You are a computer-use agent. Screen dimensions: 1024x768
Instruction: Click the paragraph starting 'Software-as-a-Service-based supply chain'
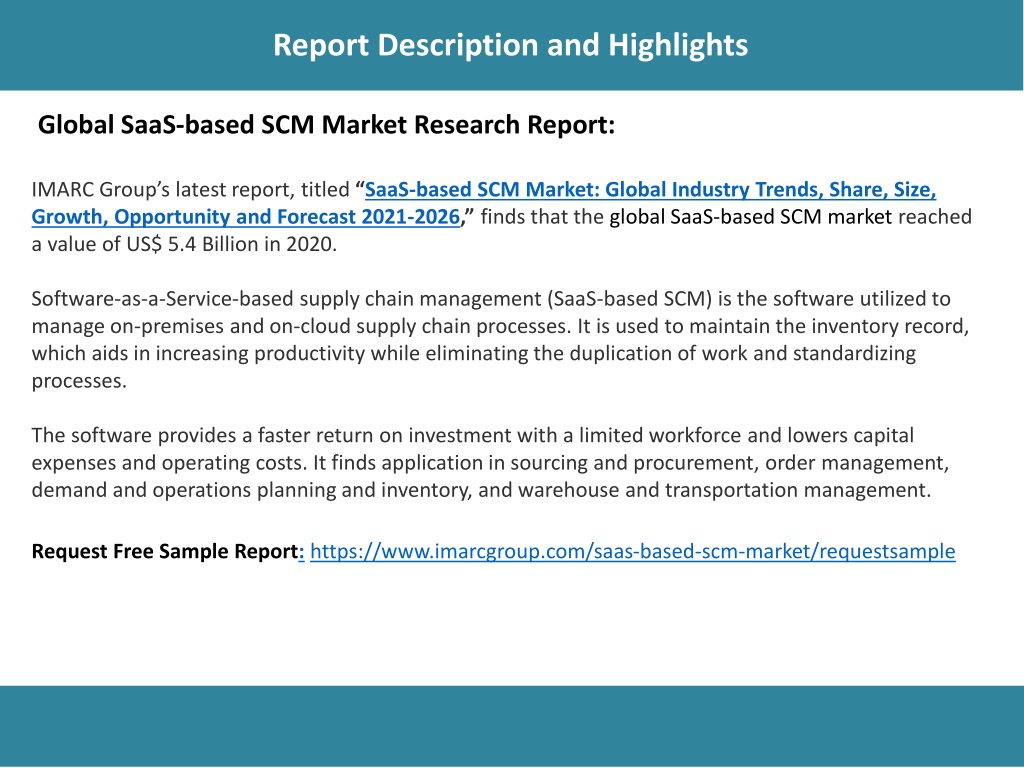(x=500, y=340)
